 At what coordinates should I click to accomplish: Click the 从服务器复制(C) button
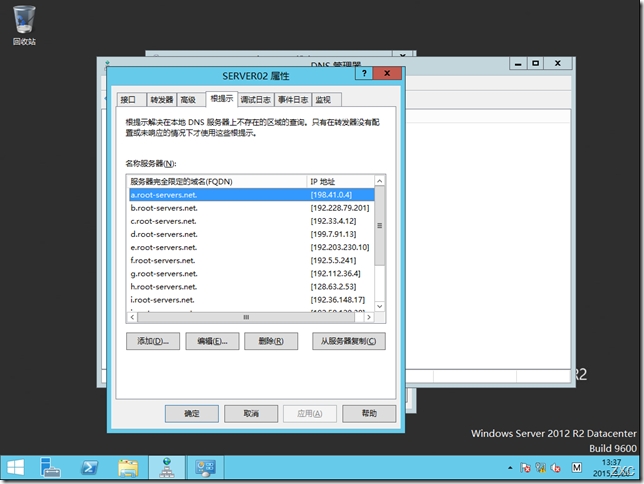coord(349,341)
